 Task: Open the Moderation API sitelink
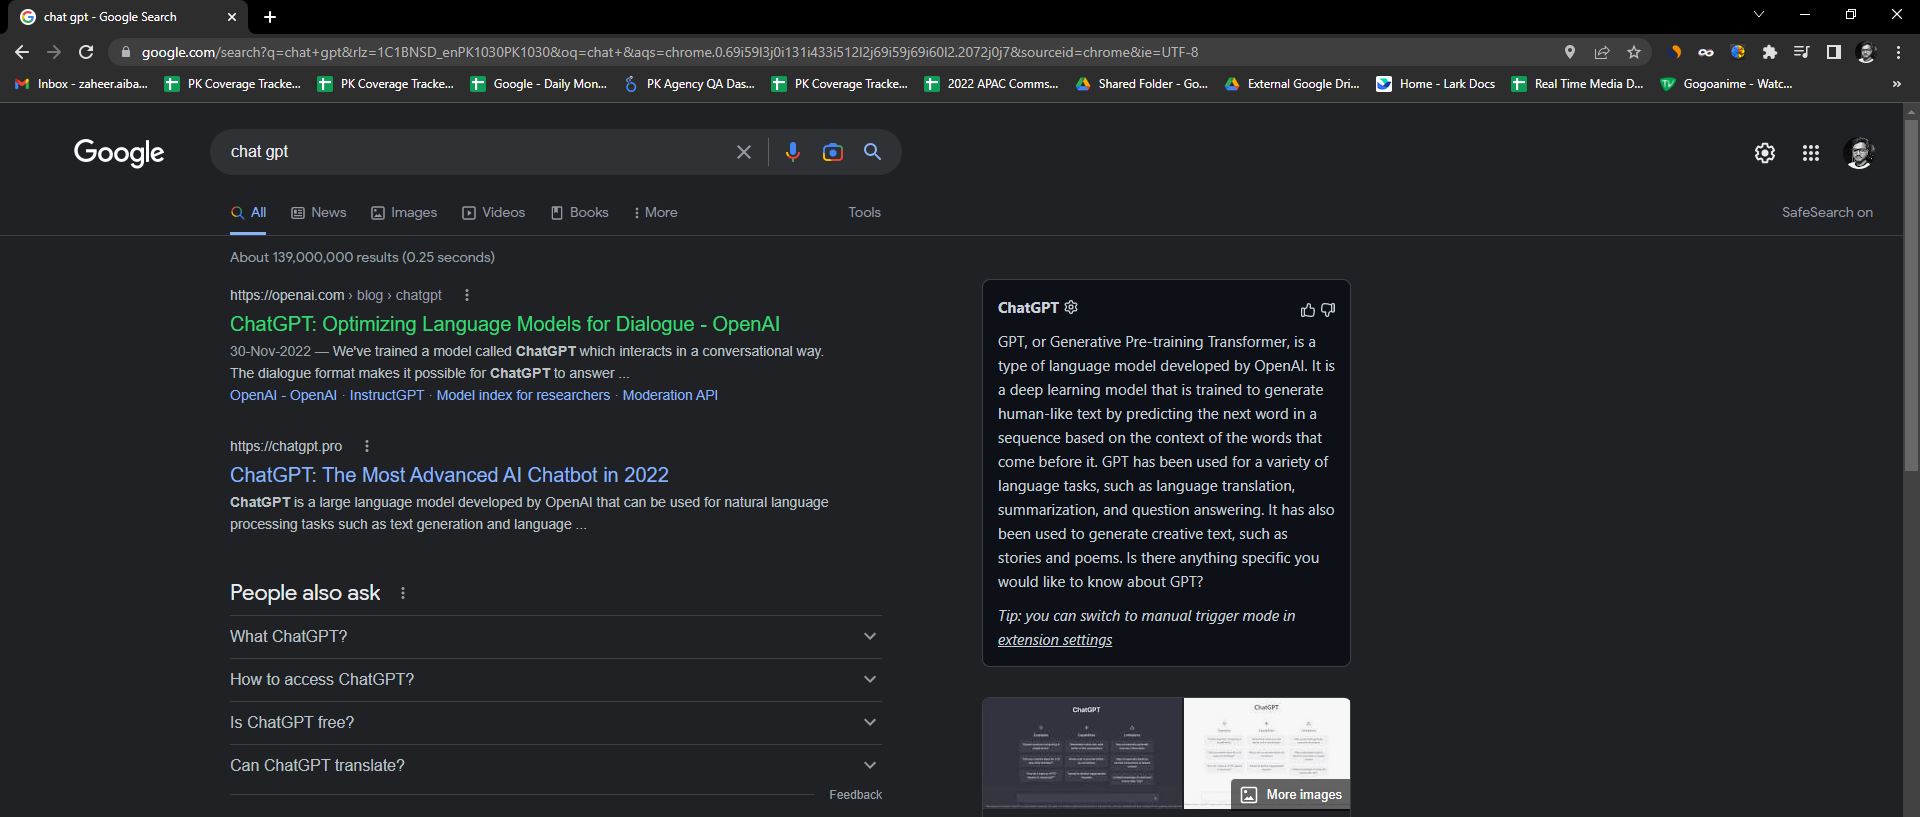point(670,395)
